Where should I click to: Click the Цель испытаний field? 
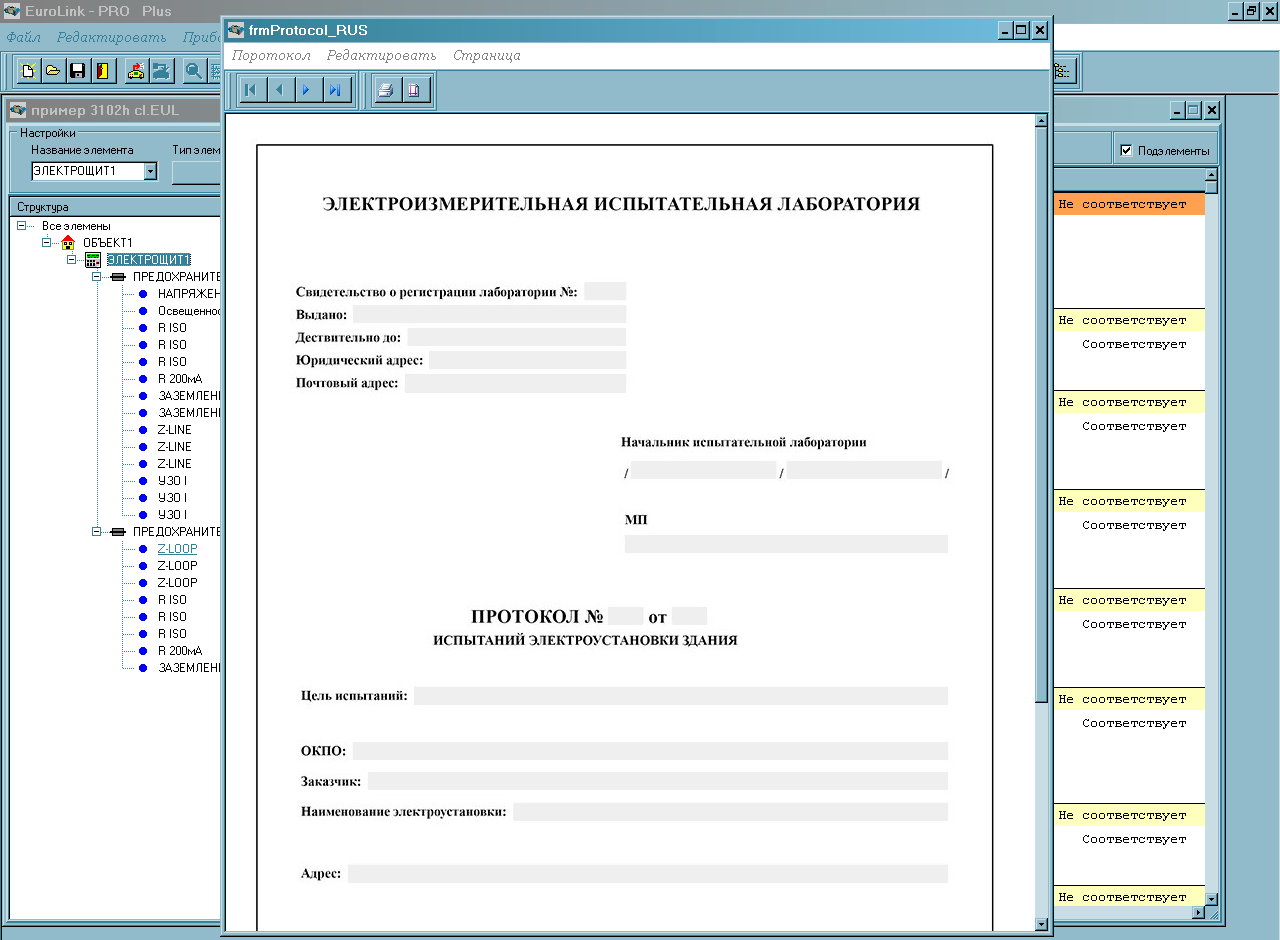[x=681, y=696]
